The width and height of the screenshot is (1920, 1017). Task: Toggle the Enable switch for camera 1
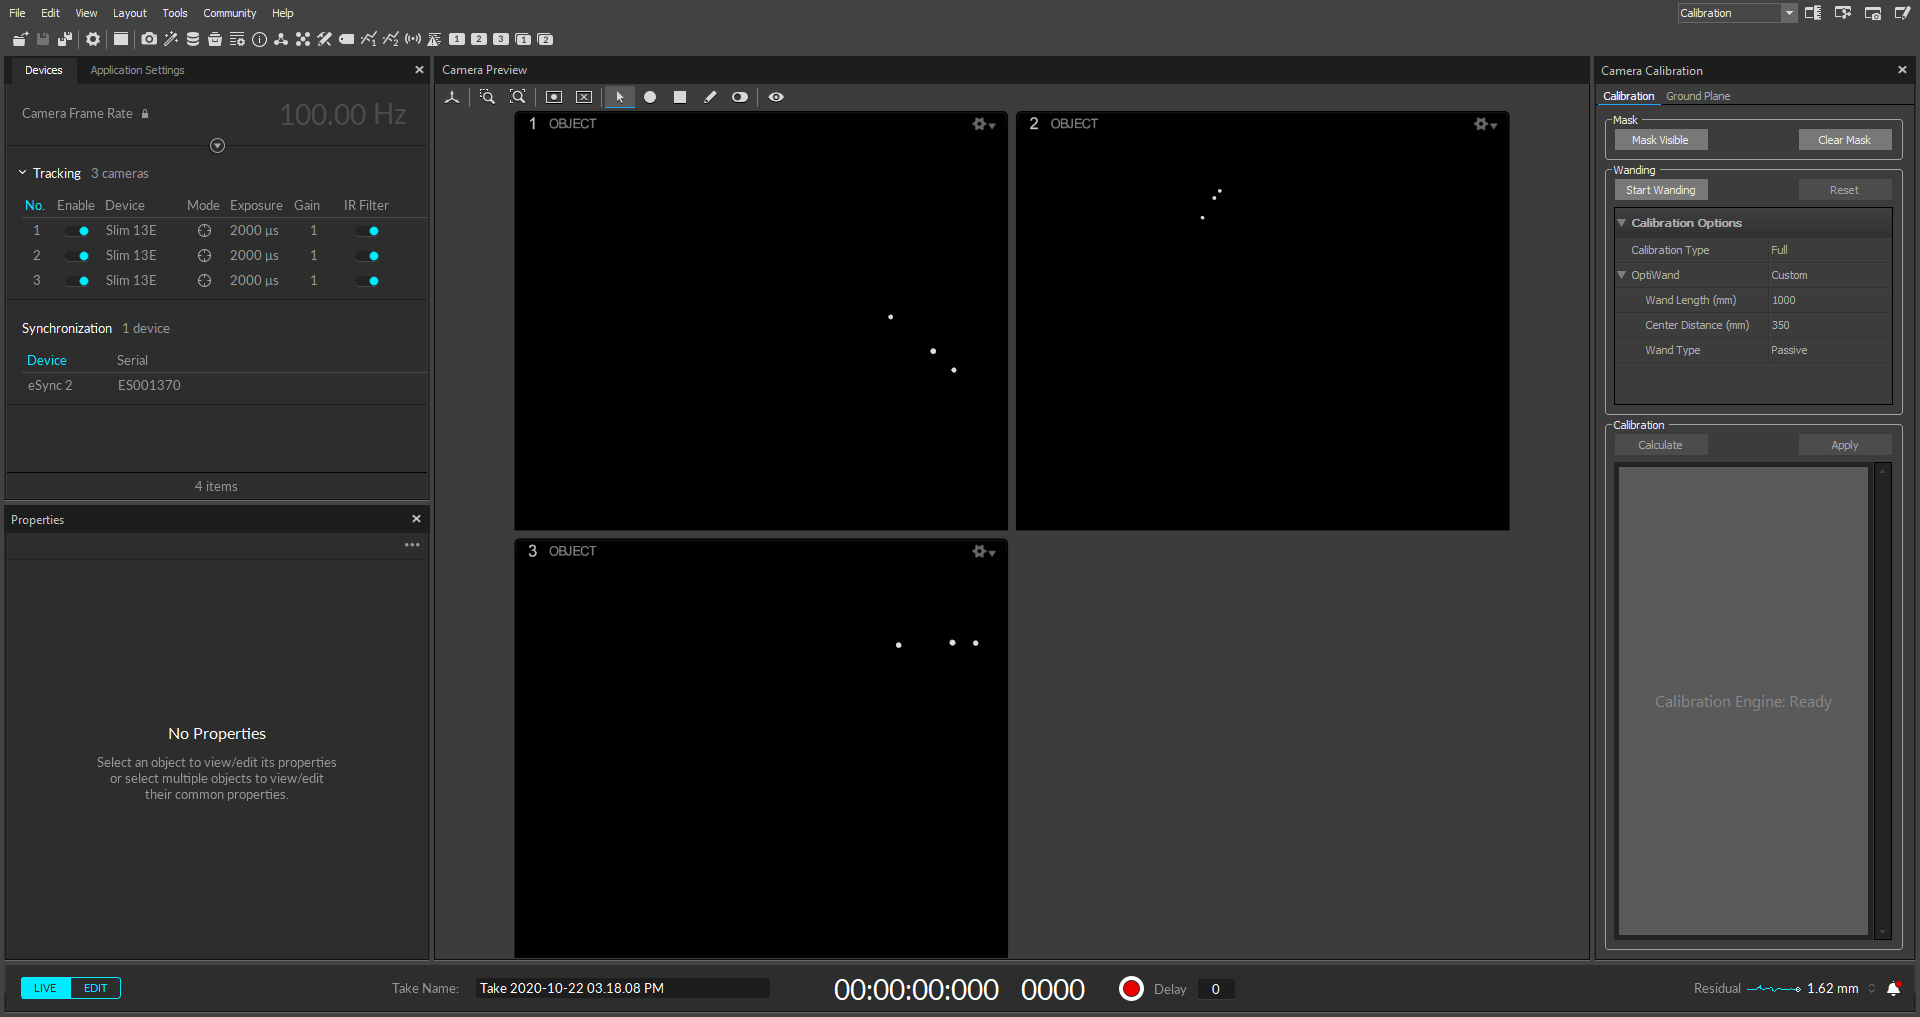coord(78,231)
